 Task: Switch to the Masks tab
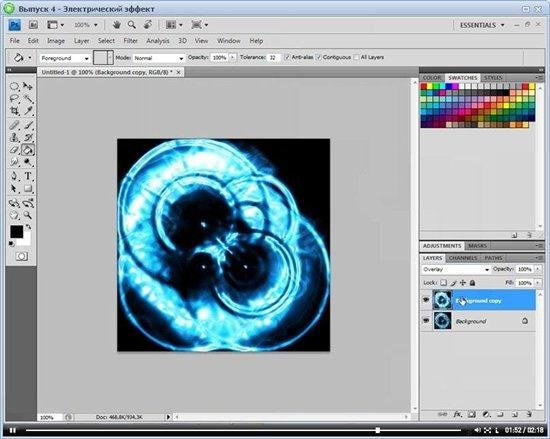[x=477, y=246]
